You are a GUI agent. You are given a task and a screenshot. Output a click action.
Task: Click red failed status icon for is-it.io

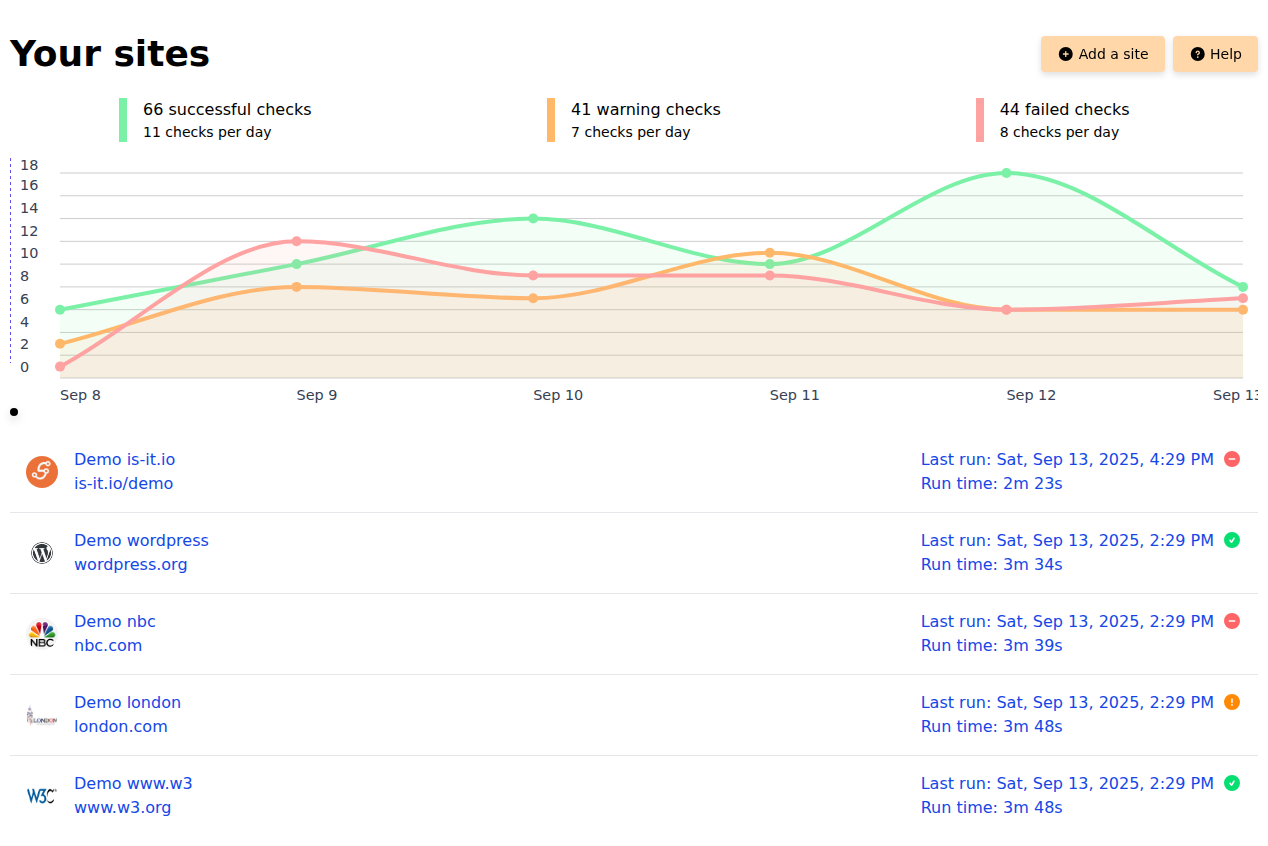pos(1232,459)
